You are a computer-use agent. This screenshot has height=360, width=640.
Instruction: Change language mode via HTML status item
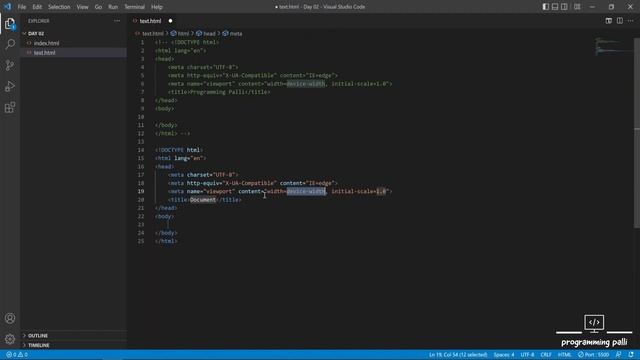[x=564, y=355]
